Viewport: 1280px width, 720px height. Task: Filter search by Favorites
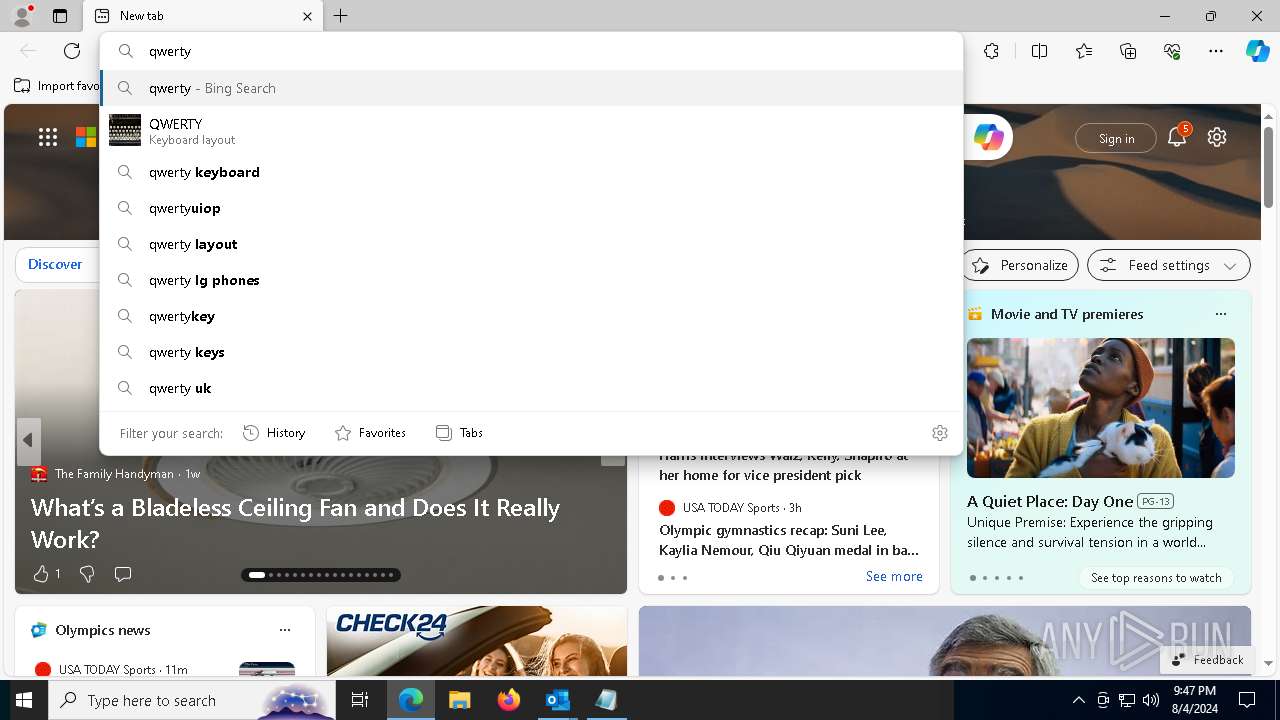coord(370,433)
